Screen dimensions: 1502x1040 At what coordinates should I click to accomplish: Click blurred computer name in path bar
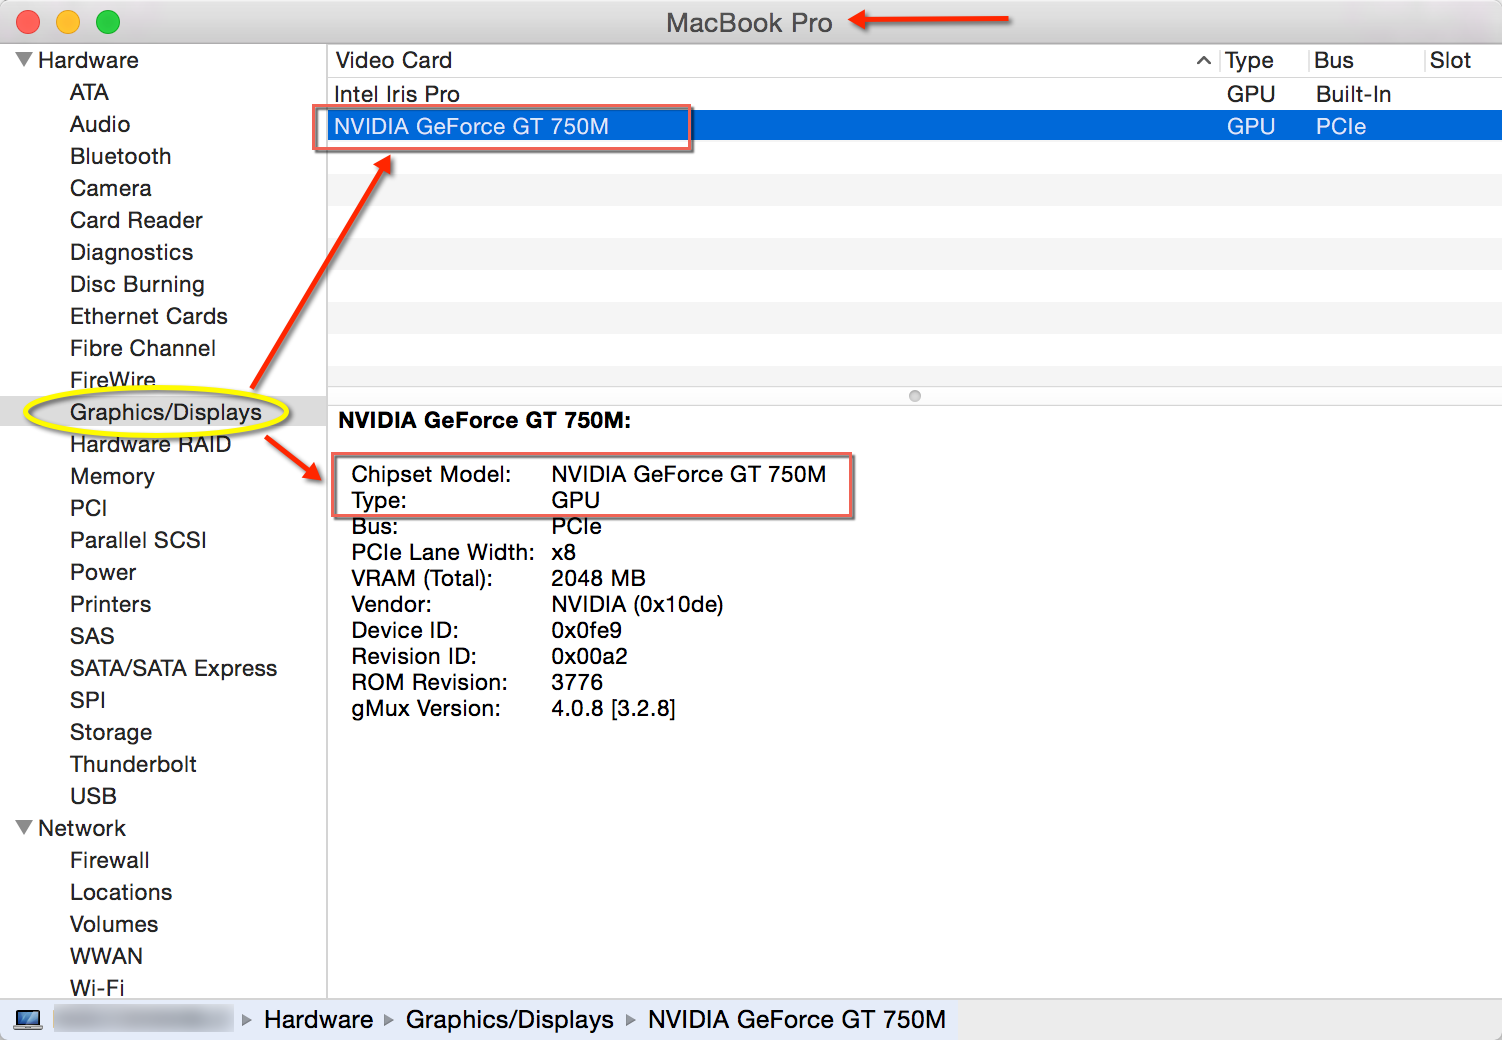143,1019
